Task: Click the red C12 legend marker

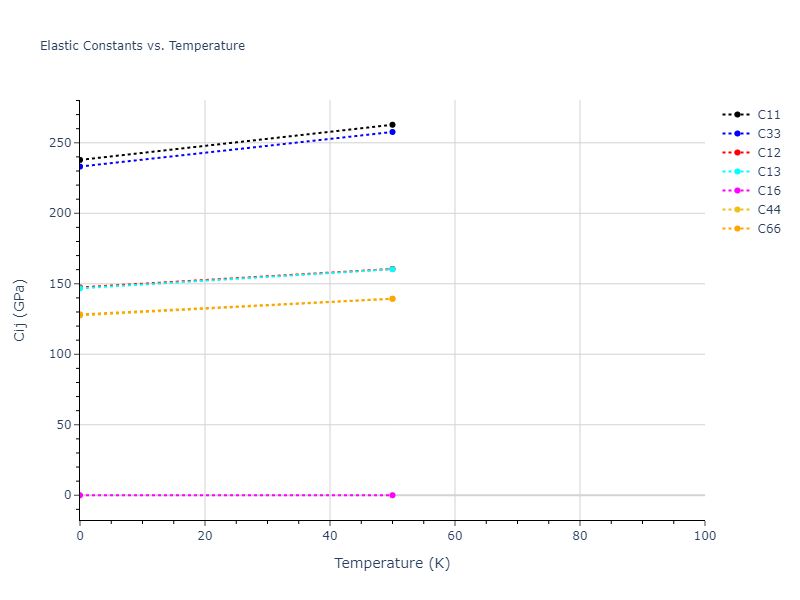Action: [737, 153]
